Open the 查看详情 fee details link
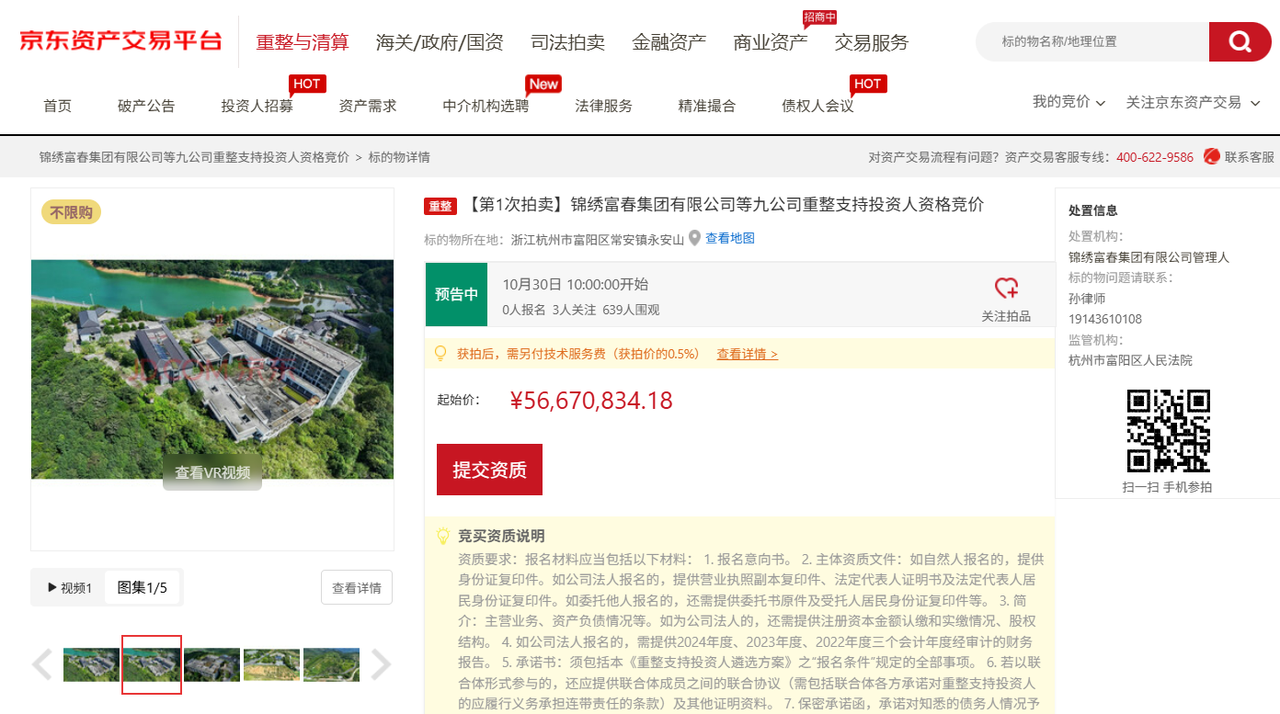 click(746, 354)
